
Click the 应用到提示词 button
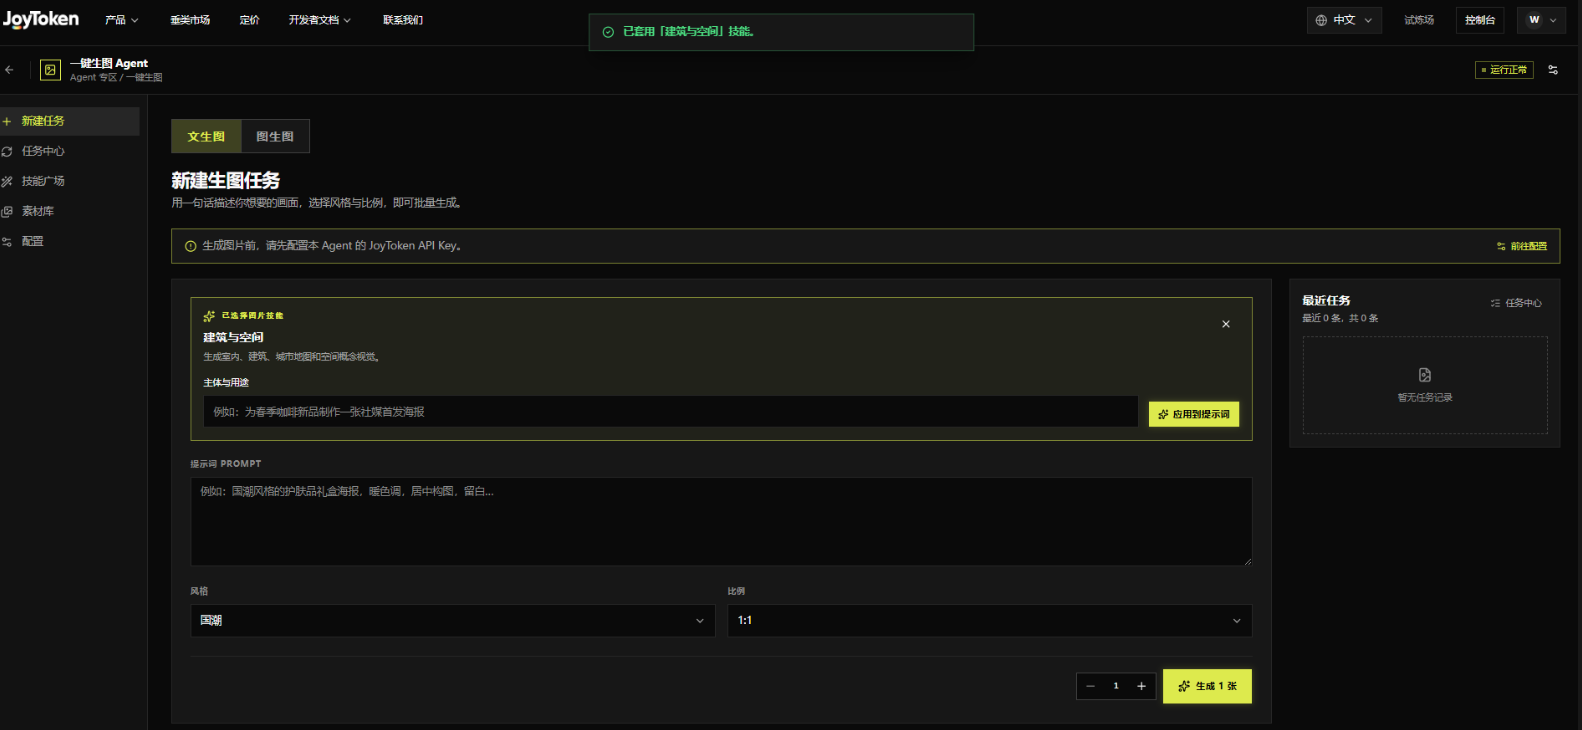point(1194,414)
